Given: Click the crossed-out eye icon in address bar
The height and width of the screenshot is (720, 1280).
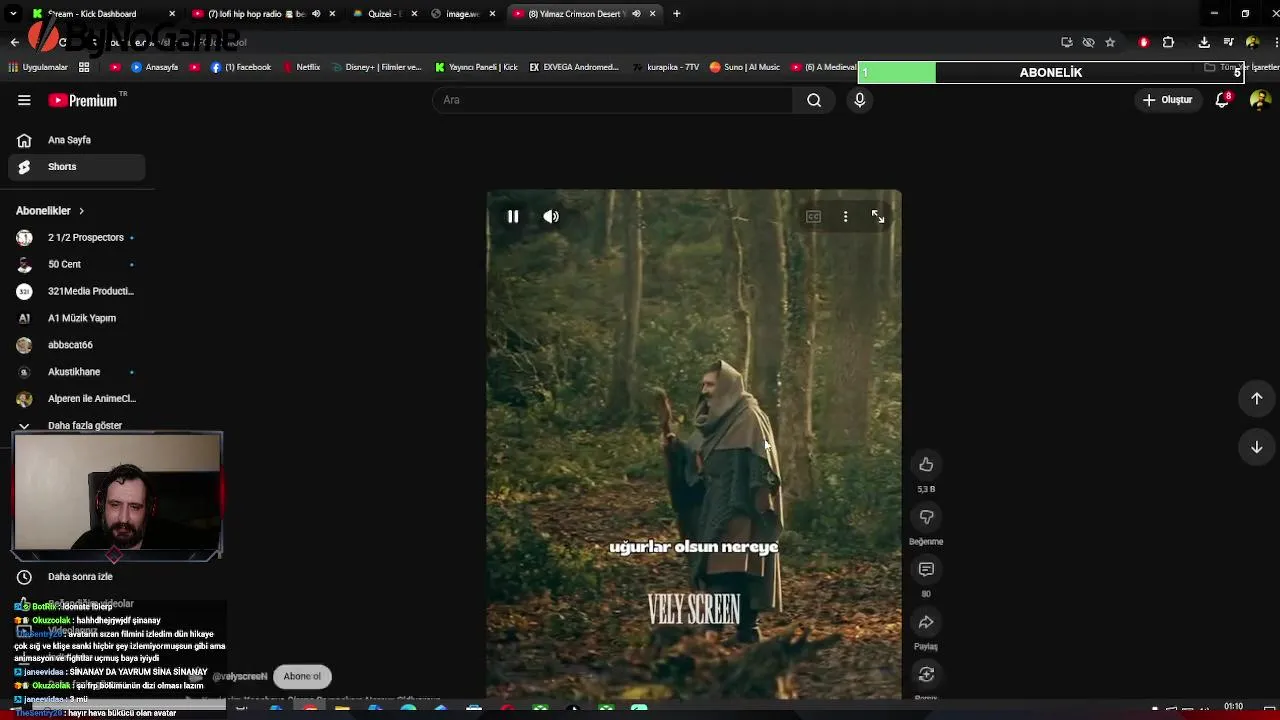Looking at the screenshot, I should tap(1088, 42).
